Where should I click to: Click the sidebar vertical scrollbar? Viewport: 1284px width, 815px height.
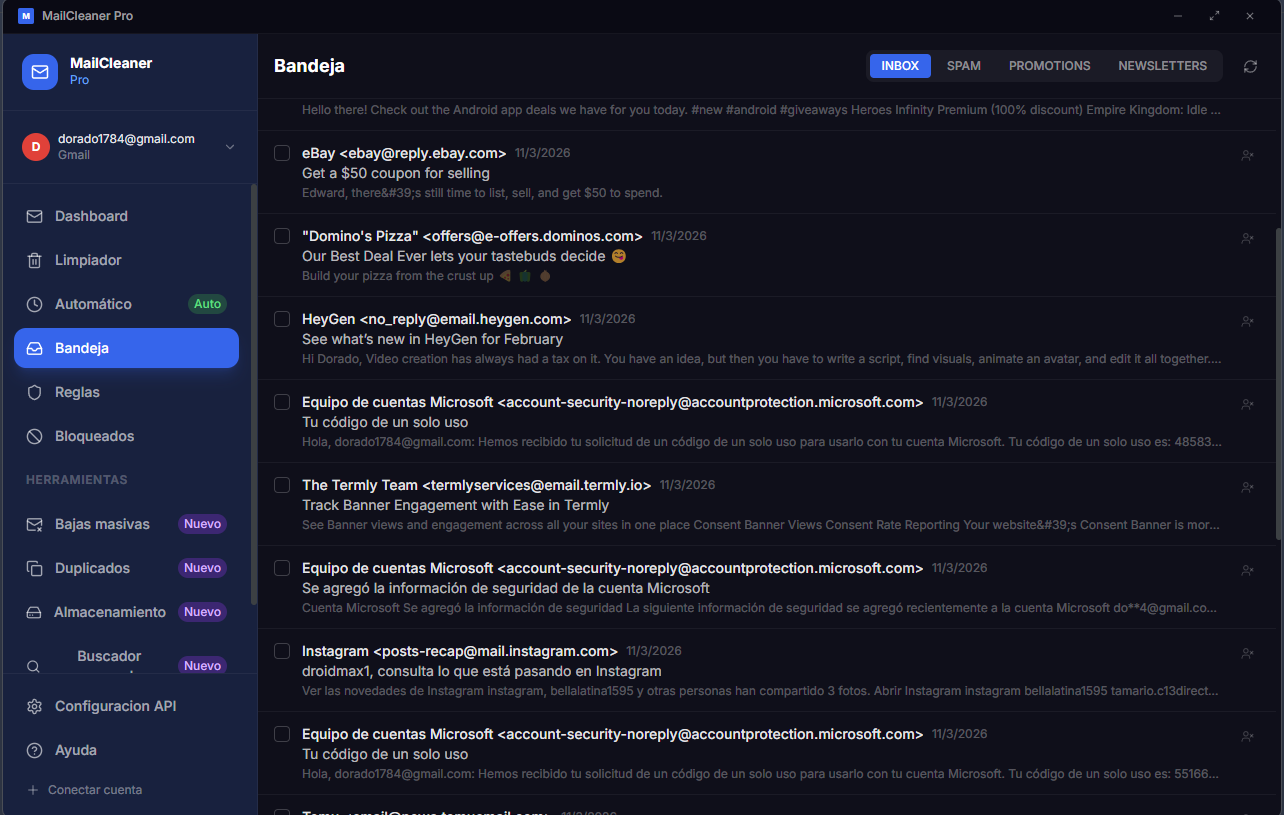254,395
